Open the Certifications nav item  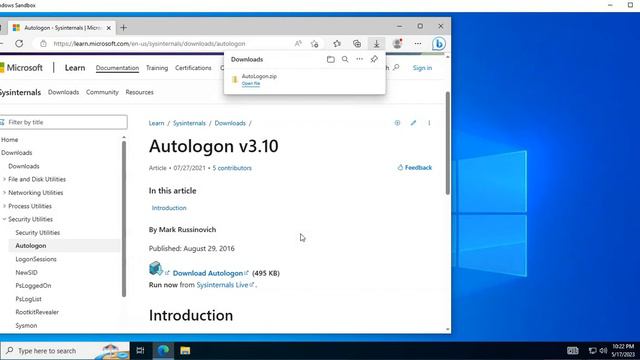193,68
